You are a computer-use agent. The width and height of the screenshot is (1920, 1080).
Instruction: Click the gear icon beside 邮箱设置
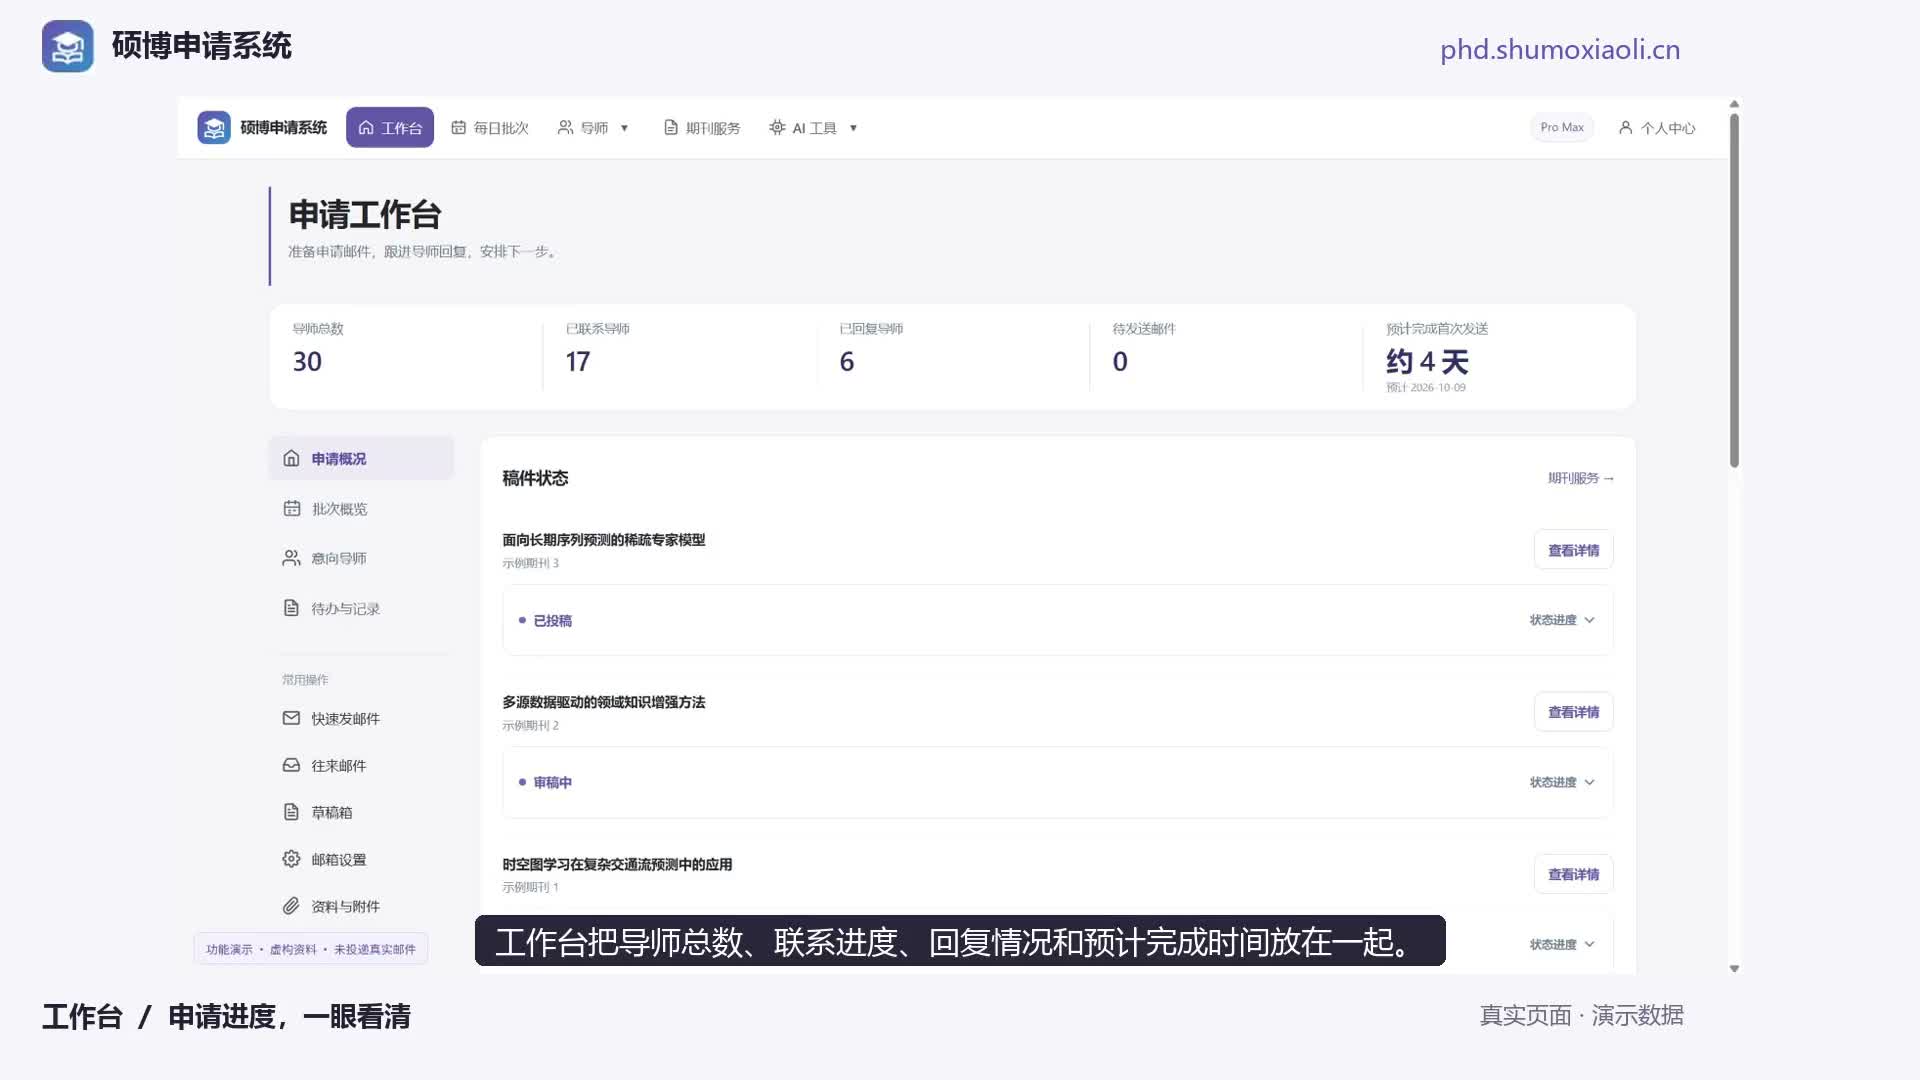(291, 859)
